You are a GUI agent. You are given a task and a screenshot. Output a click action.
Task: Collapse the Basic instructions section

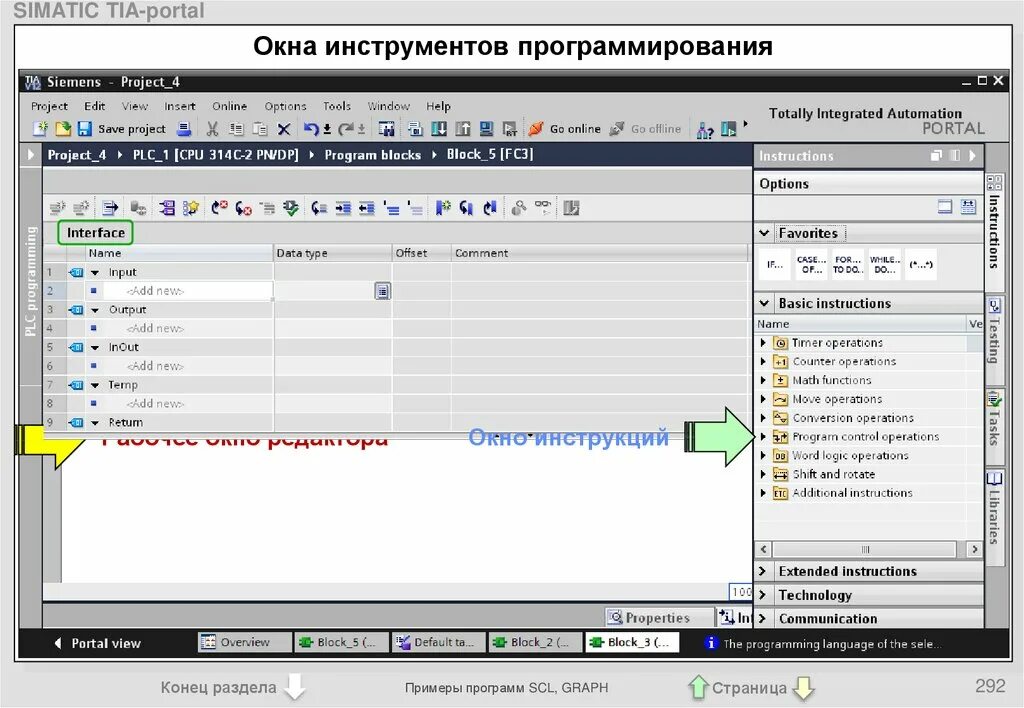764,303
